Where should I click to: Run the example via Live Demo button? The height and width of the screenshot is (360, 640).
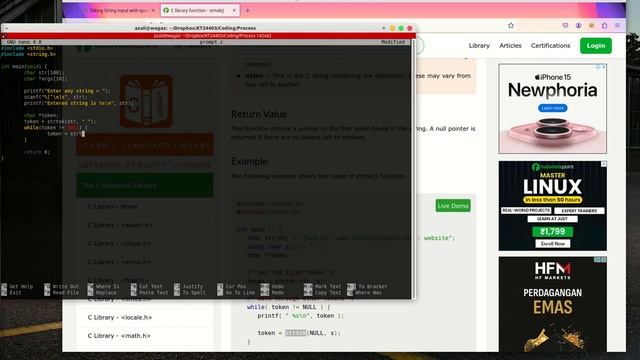click(x=453, y=206)
